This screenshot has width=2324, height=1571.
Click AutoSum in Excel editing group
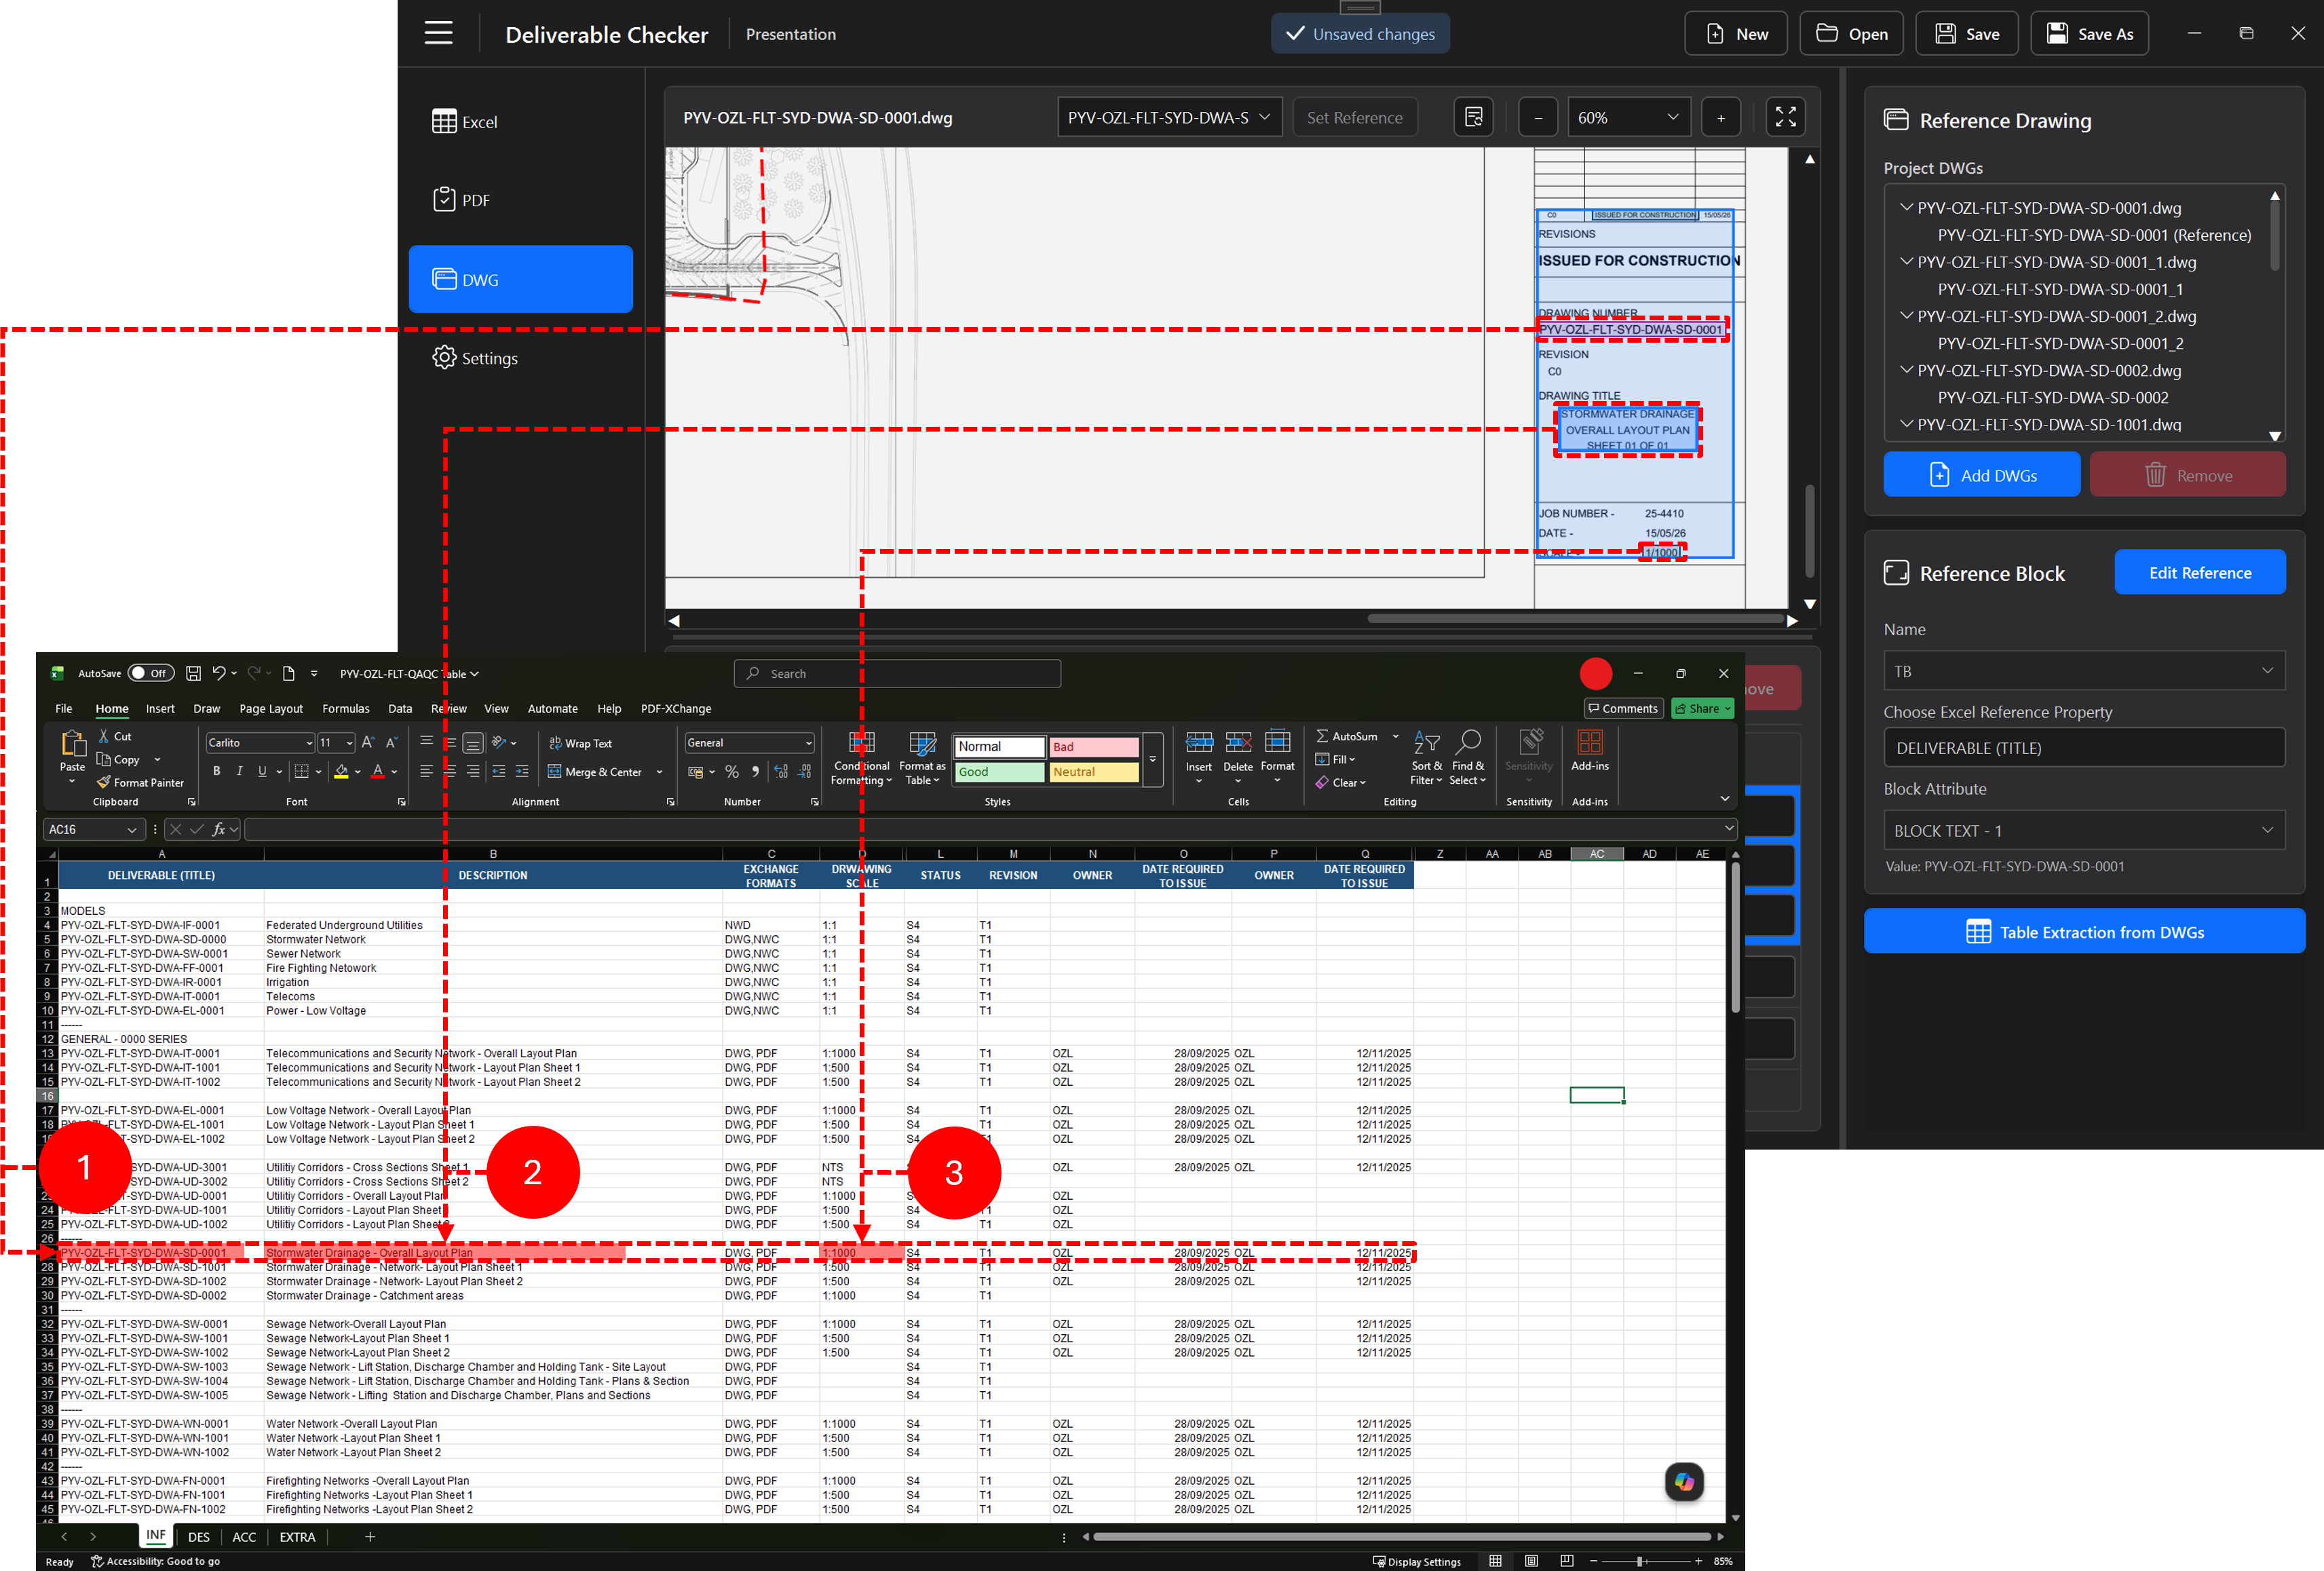[1347, 736]
